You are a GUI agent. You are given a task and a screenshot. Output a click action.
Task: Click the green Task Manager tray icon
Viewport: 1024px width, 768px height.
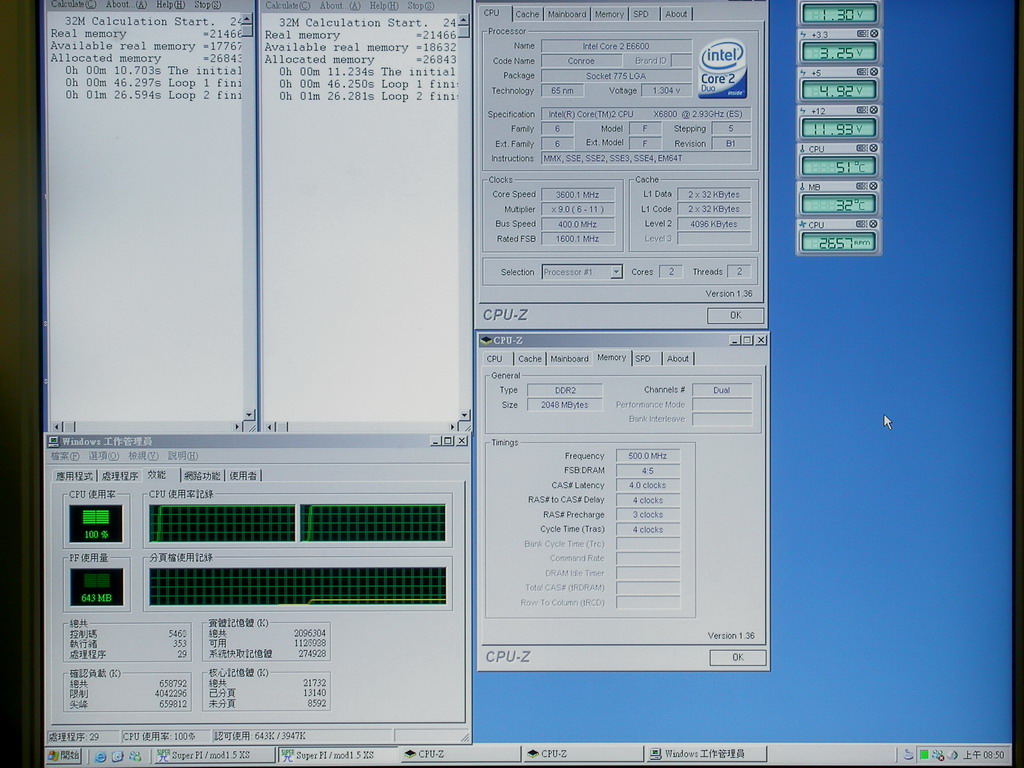pos(924,755)
